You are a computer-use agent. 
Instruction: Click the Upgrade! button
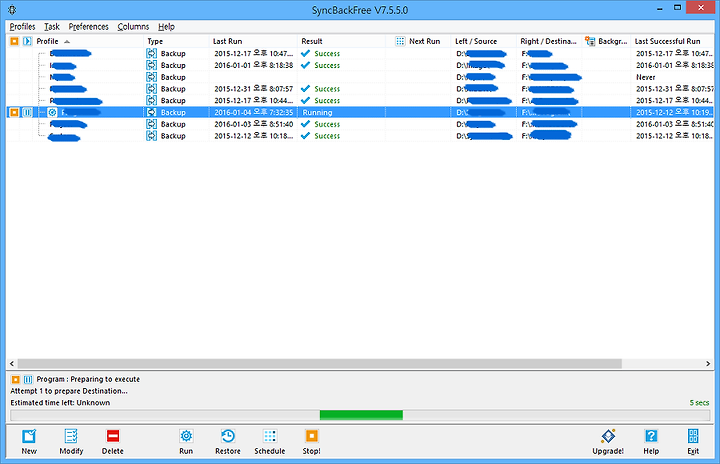click(x=608, y=441)
